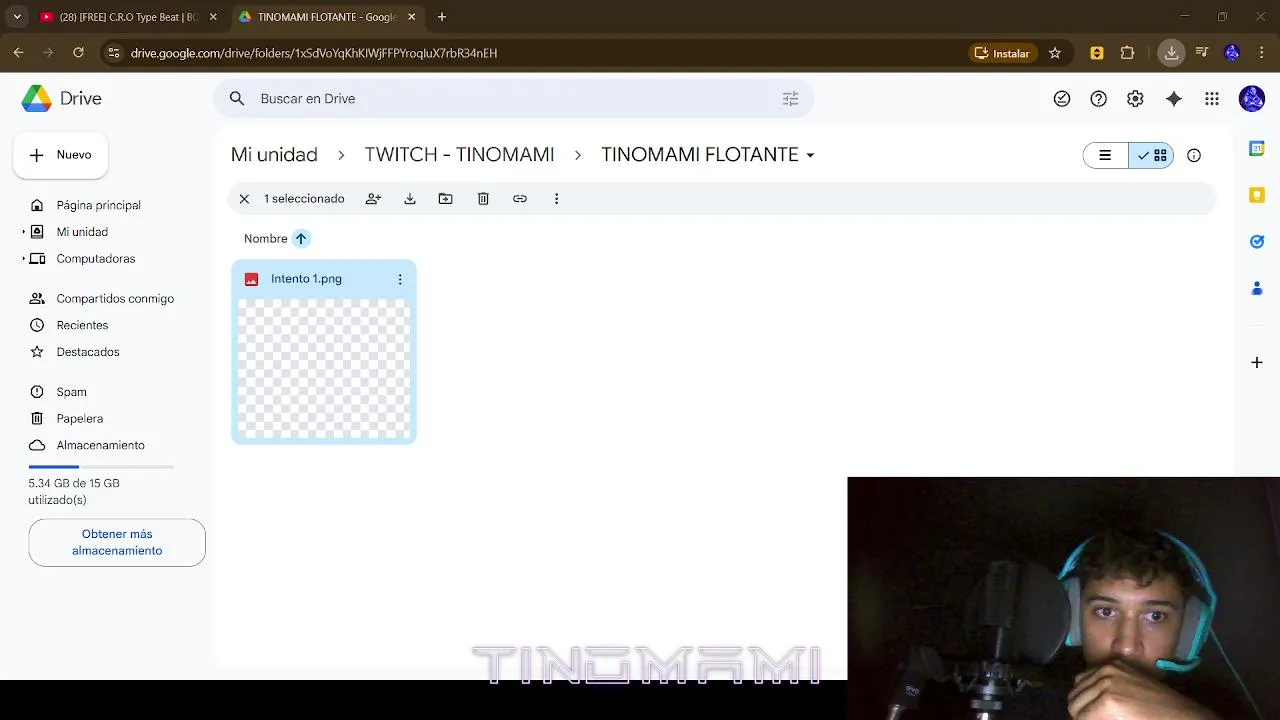Open Drive settings gear
1280x720 pixels.
(x=1135, y=99)
